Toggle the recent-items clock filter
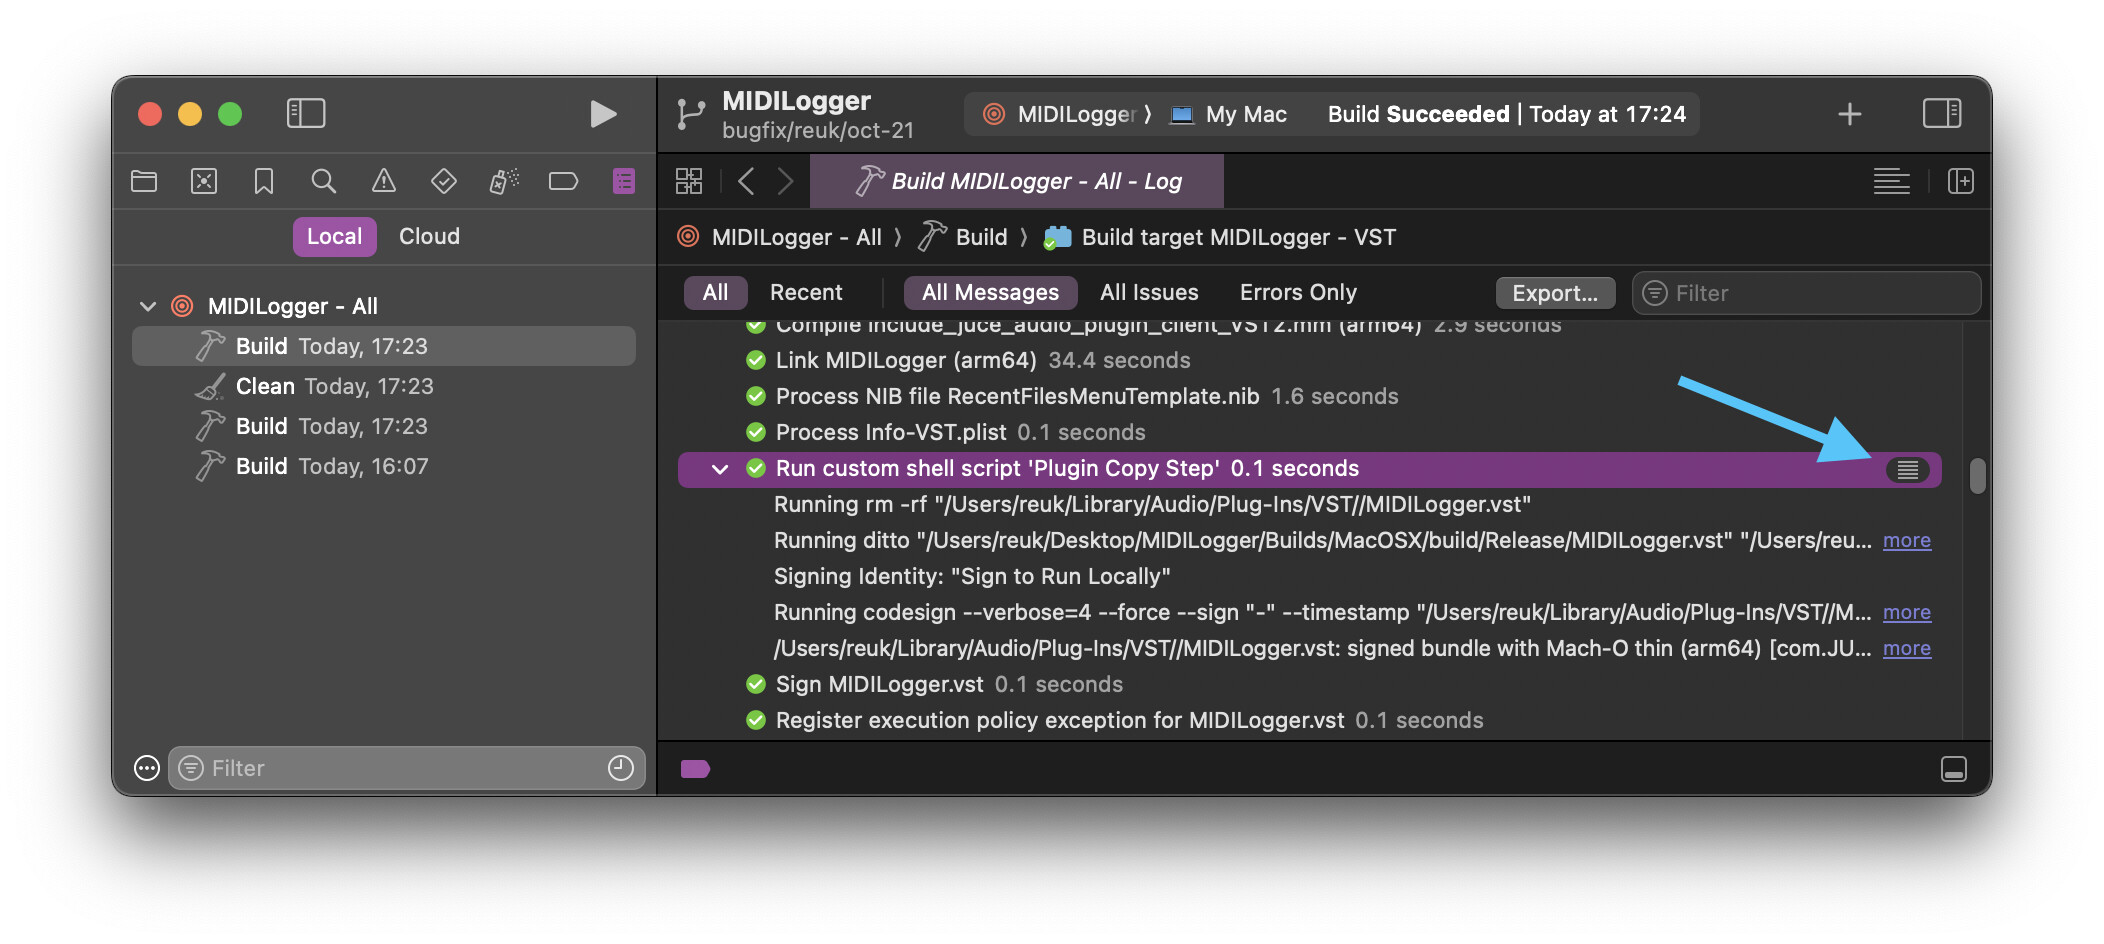 pos(621,768)
